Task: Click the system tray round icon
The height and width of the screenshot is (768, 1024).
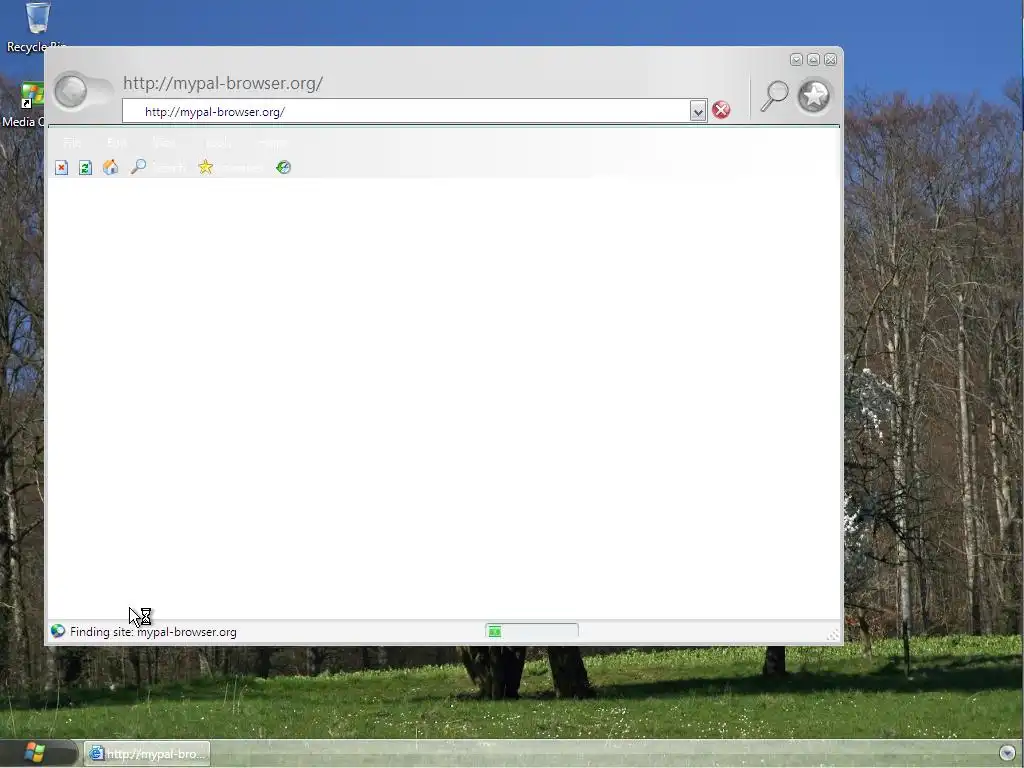Action: pyautogui.click(x=1007, y=754)
